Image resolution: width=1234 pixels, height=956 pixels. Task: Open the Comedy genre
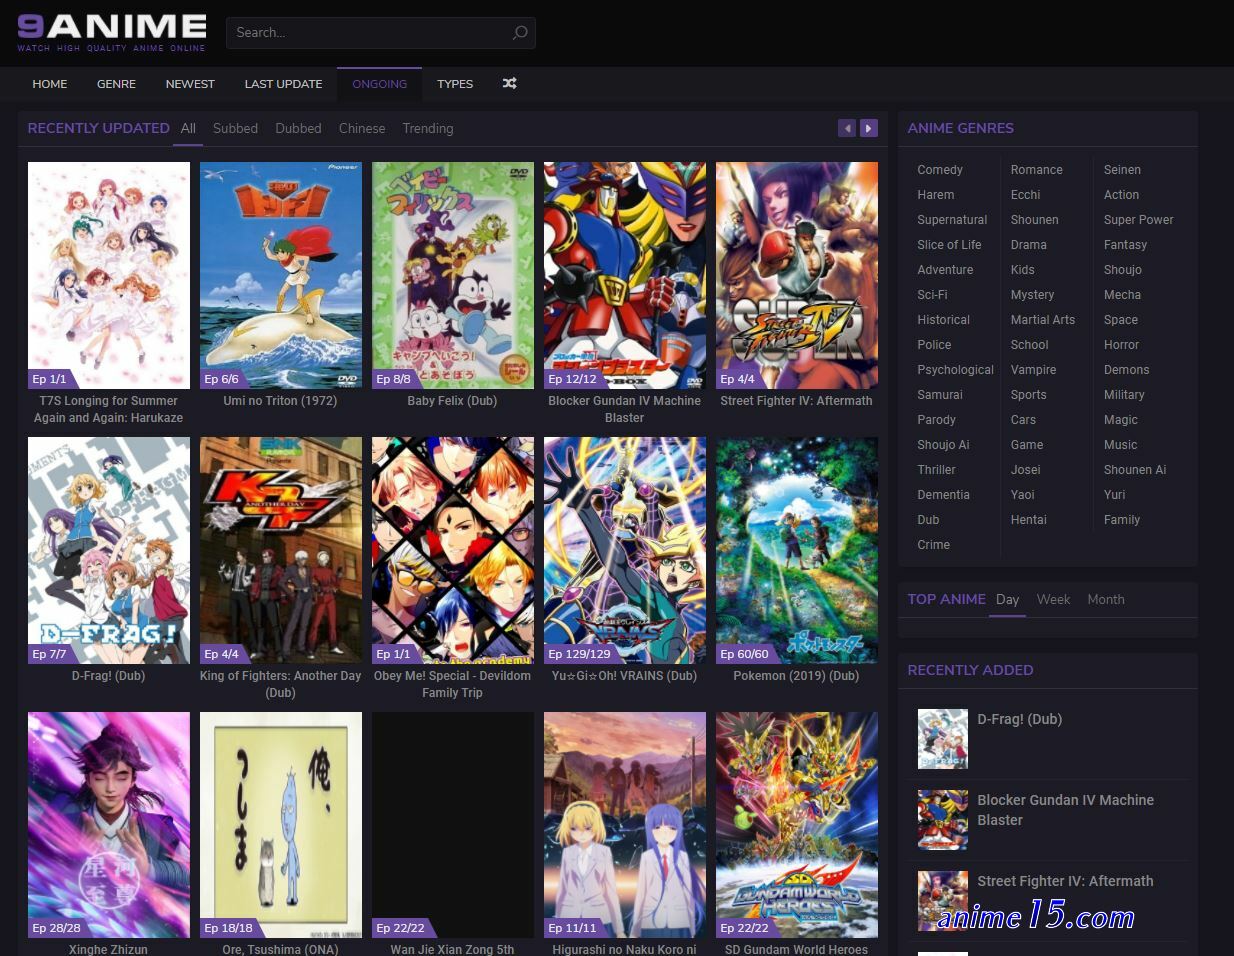point(940,170)
